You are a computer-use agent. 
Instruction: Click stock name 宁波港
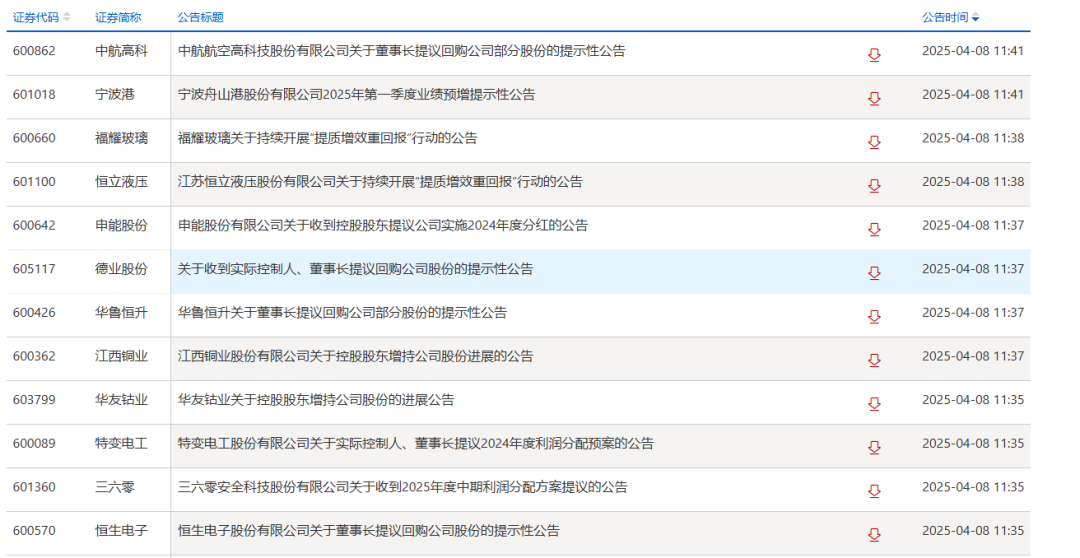115,94
